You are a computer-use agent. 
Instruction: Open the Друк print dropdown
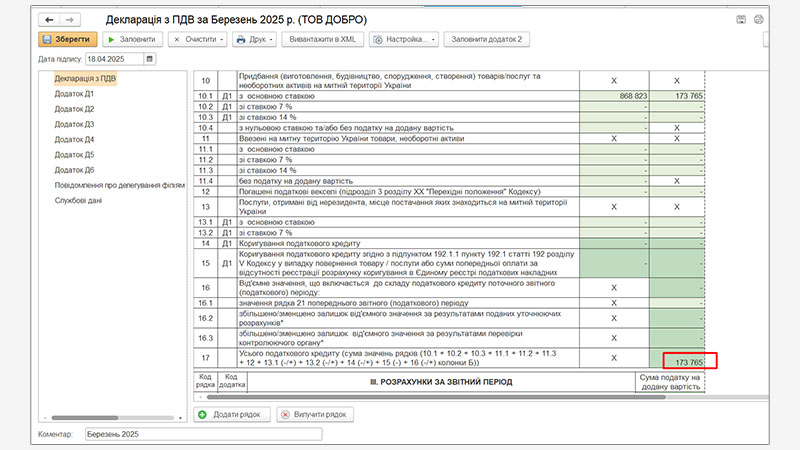[x=255, y=39]
